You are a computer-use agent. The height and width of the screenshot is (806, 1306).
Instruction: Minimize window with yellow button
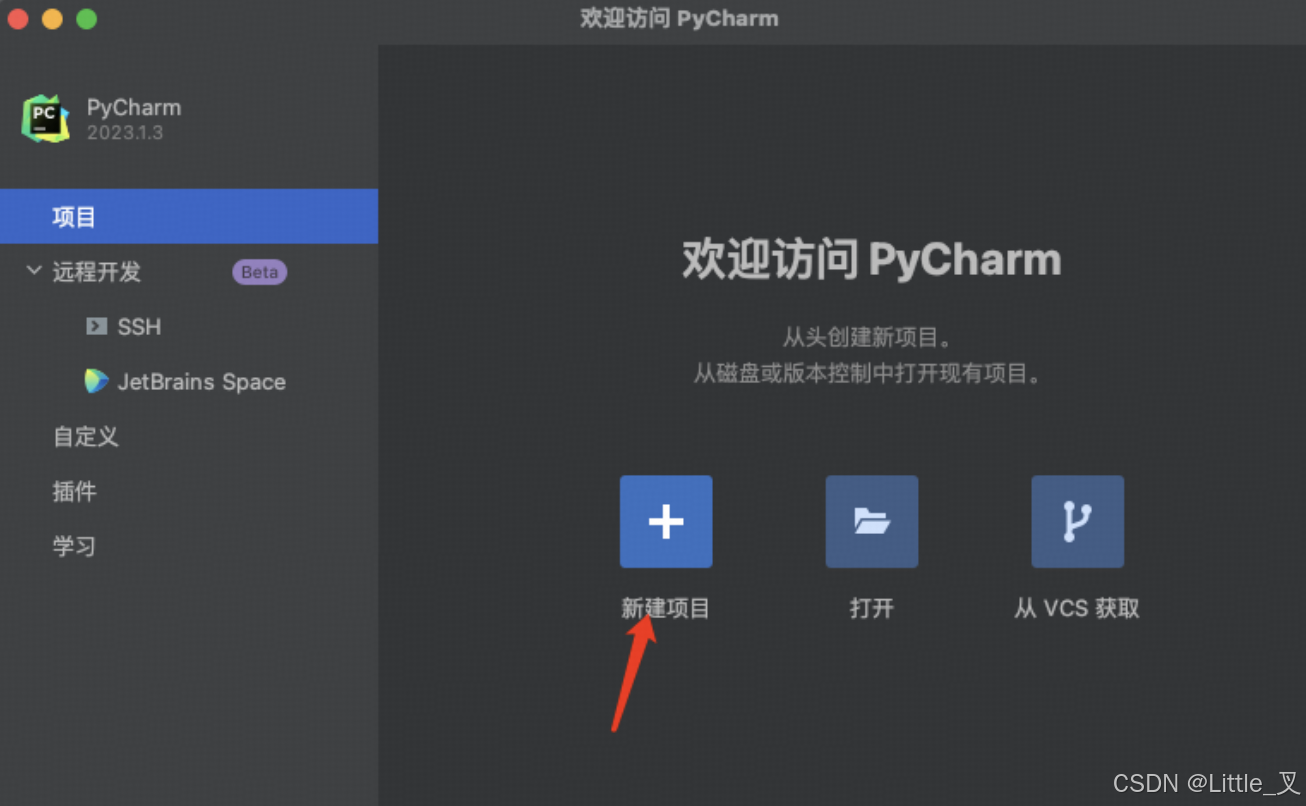tap(52, 19)
